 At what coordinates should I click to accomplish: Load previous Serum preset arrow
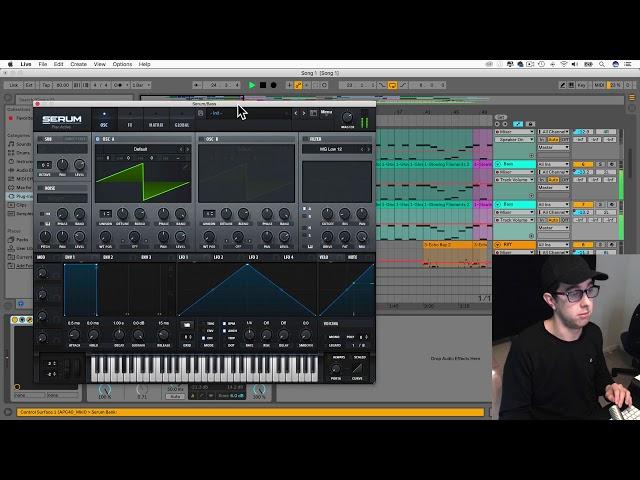[x=296, y=113]
